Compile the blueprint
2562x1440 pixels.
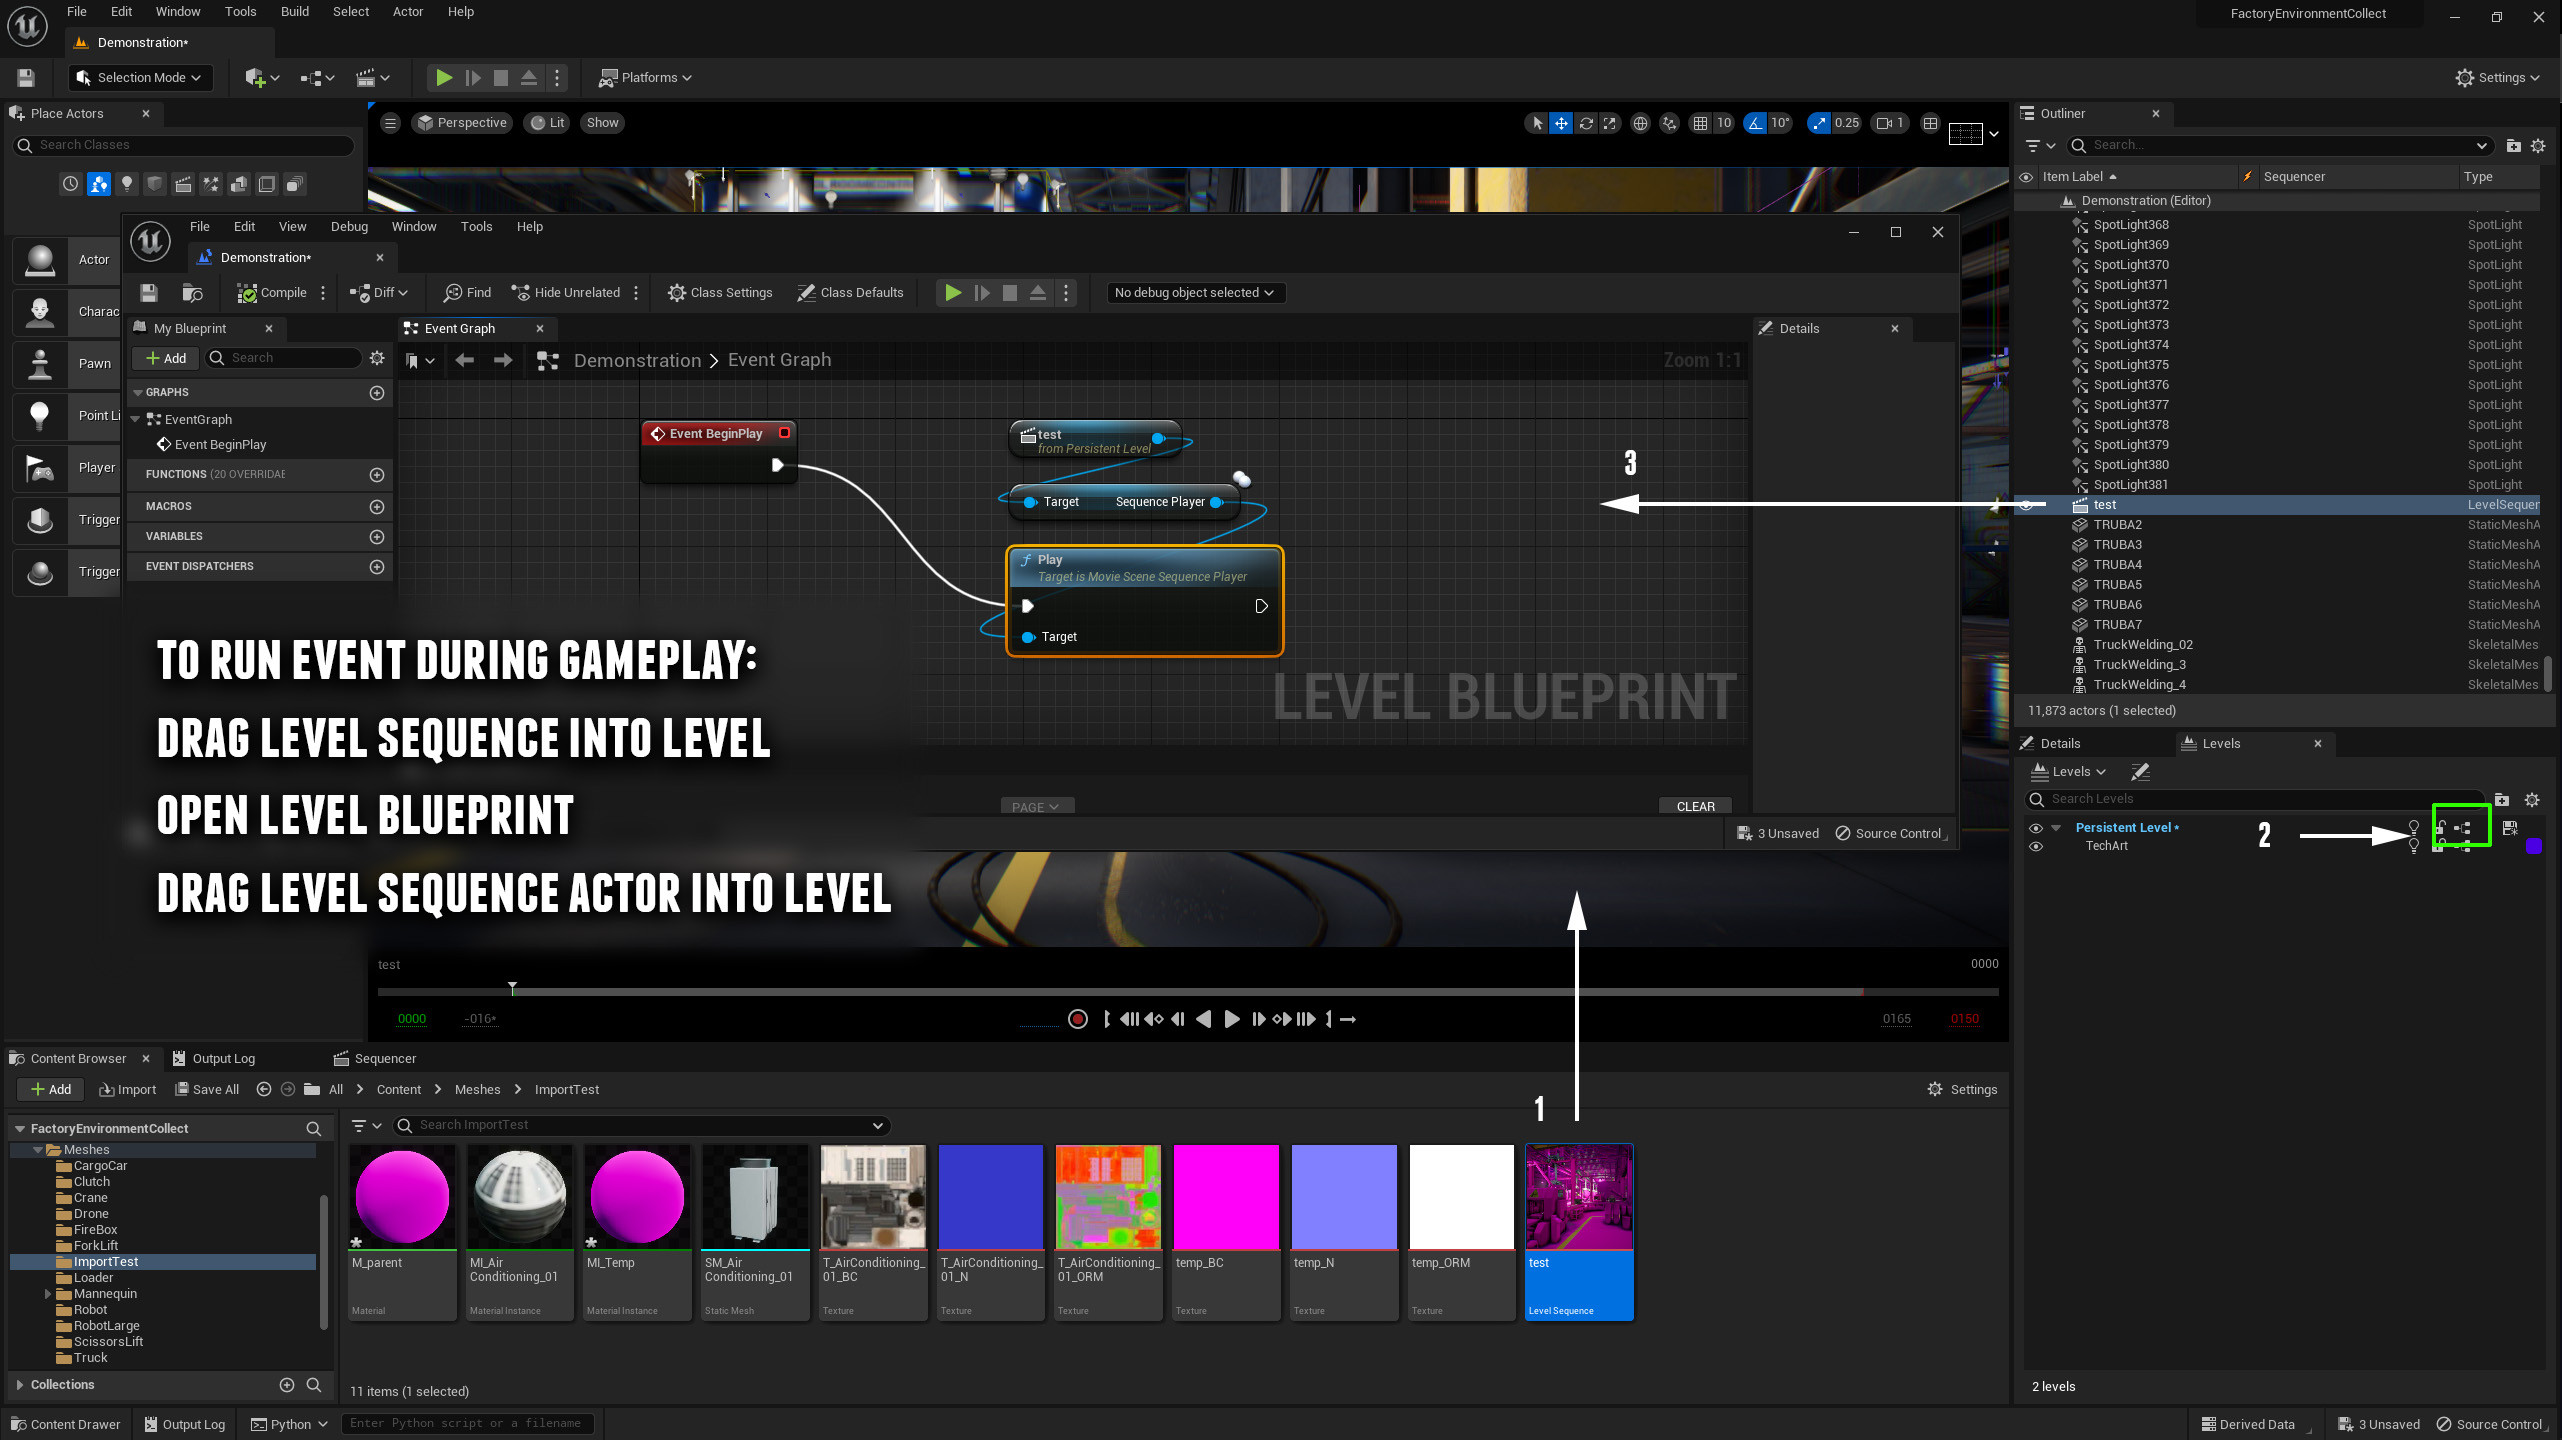click(271, 292)
